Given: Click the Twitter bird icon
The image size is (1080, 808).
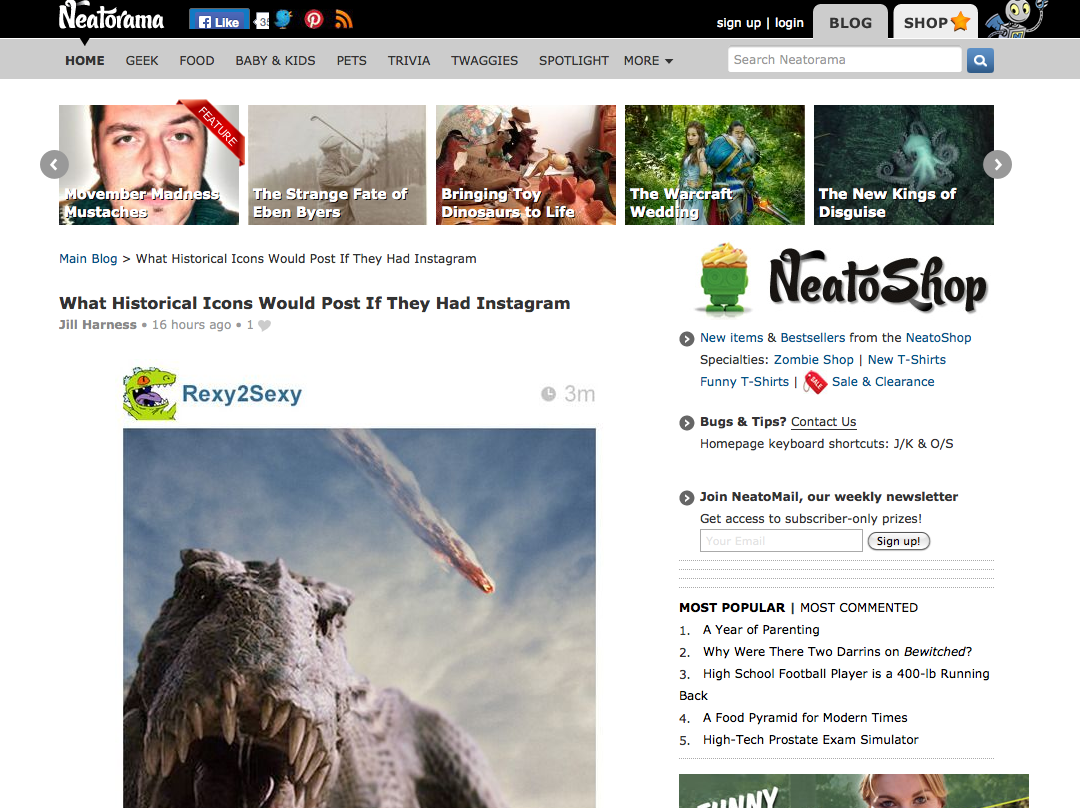Looking at the screenshot, I should tap(284, 20).
